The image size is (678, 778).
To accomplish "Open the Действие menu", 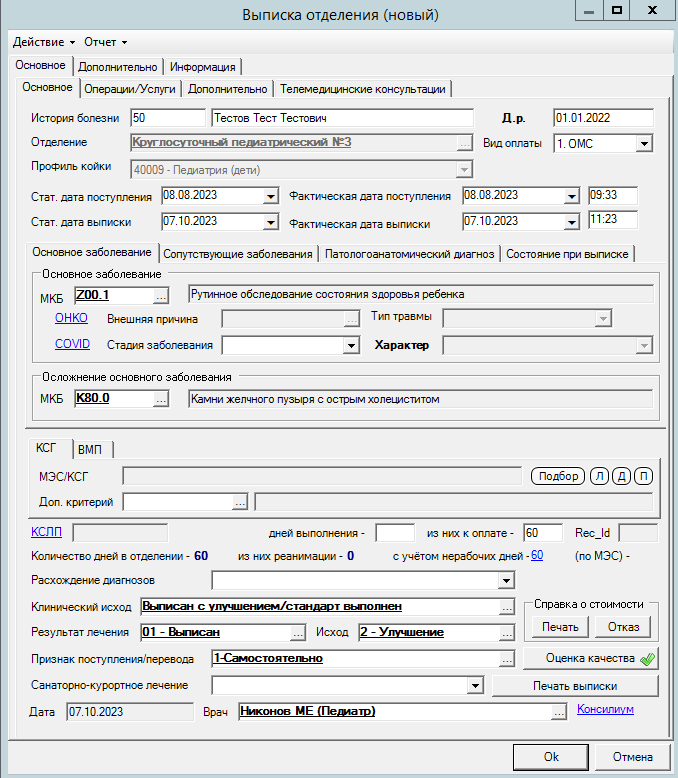I will [44, 42].
